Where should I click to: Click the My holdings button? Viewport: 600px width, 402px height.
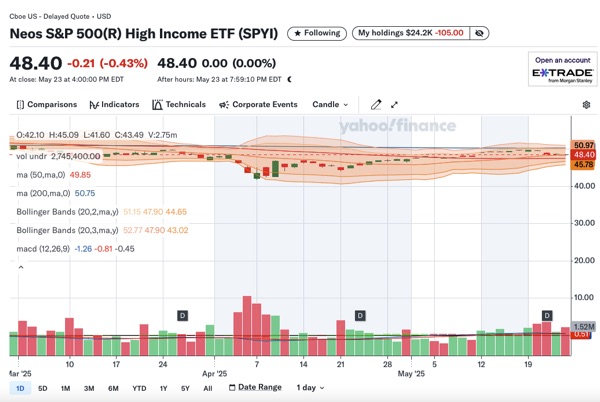pos(410,33)
